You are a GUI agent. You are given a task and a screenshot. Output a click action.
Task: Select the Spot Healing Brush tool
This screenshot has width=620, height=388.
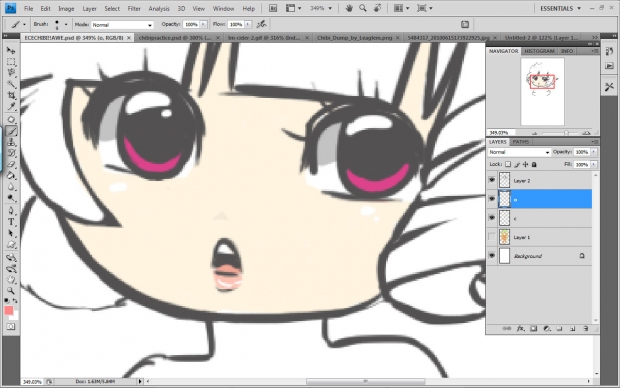tap(11, 119)
